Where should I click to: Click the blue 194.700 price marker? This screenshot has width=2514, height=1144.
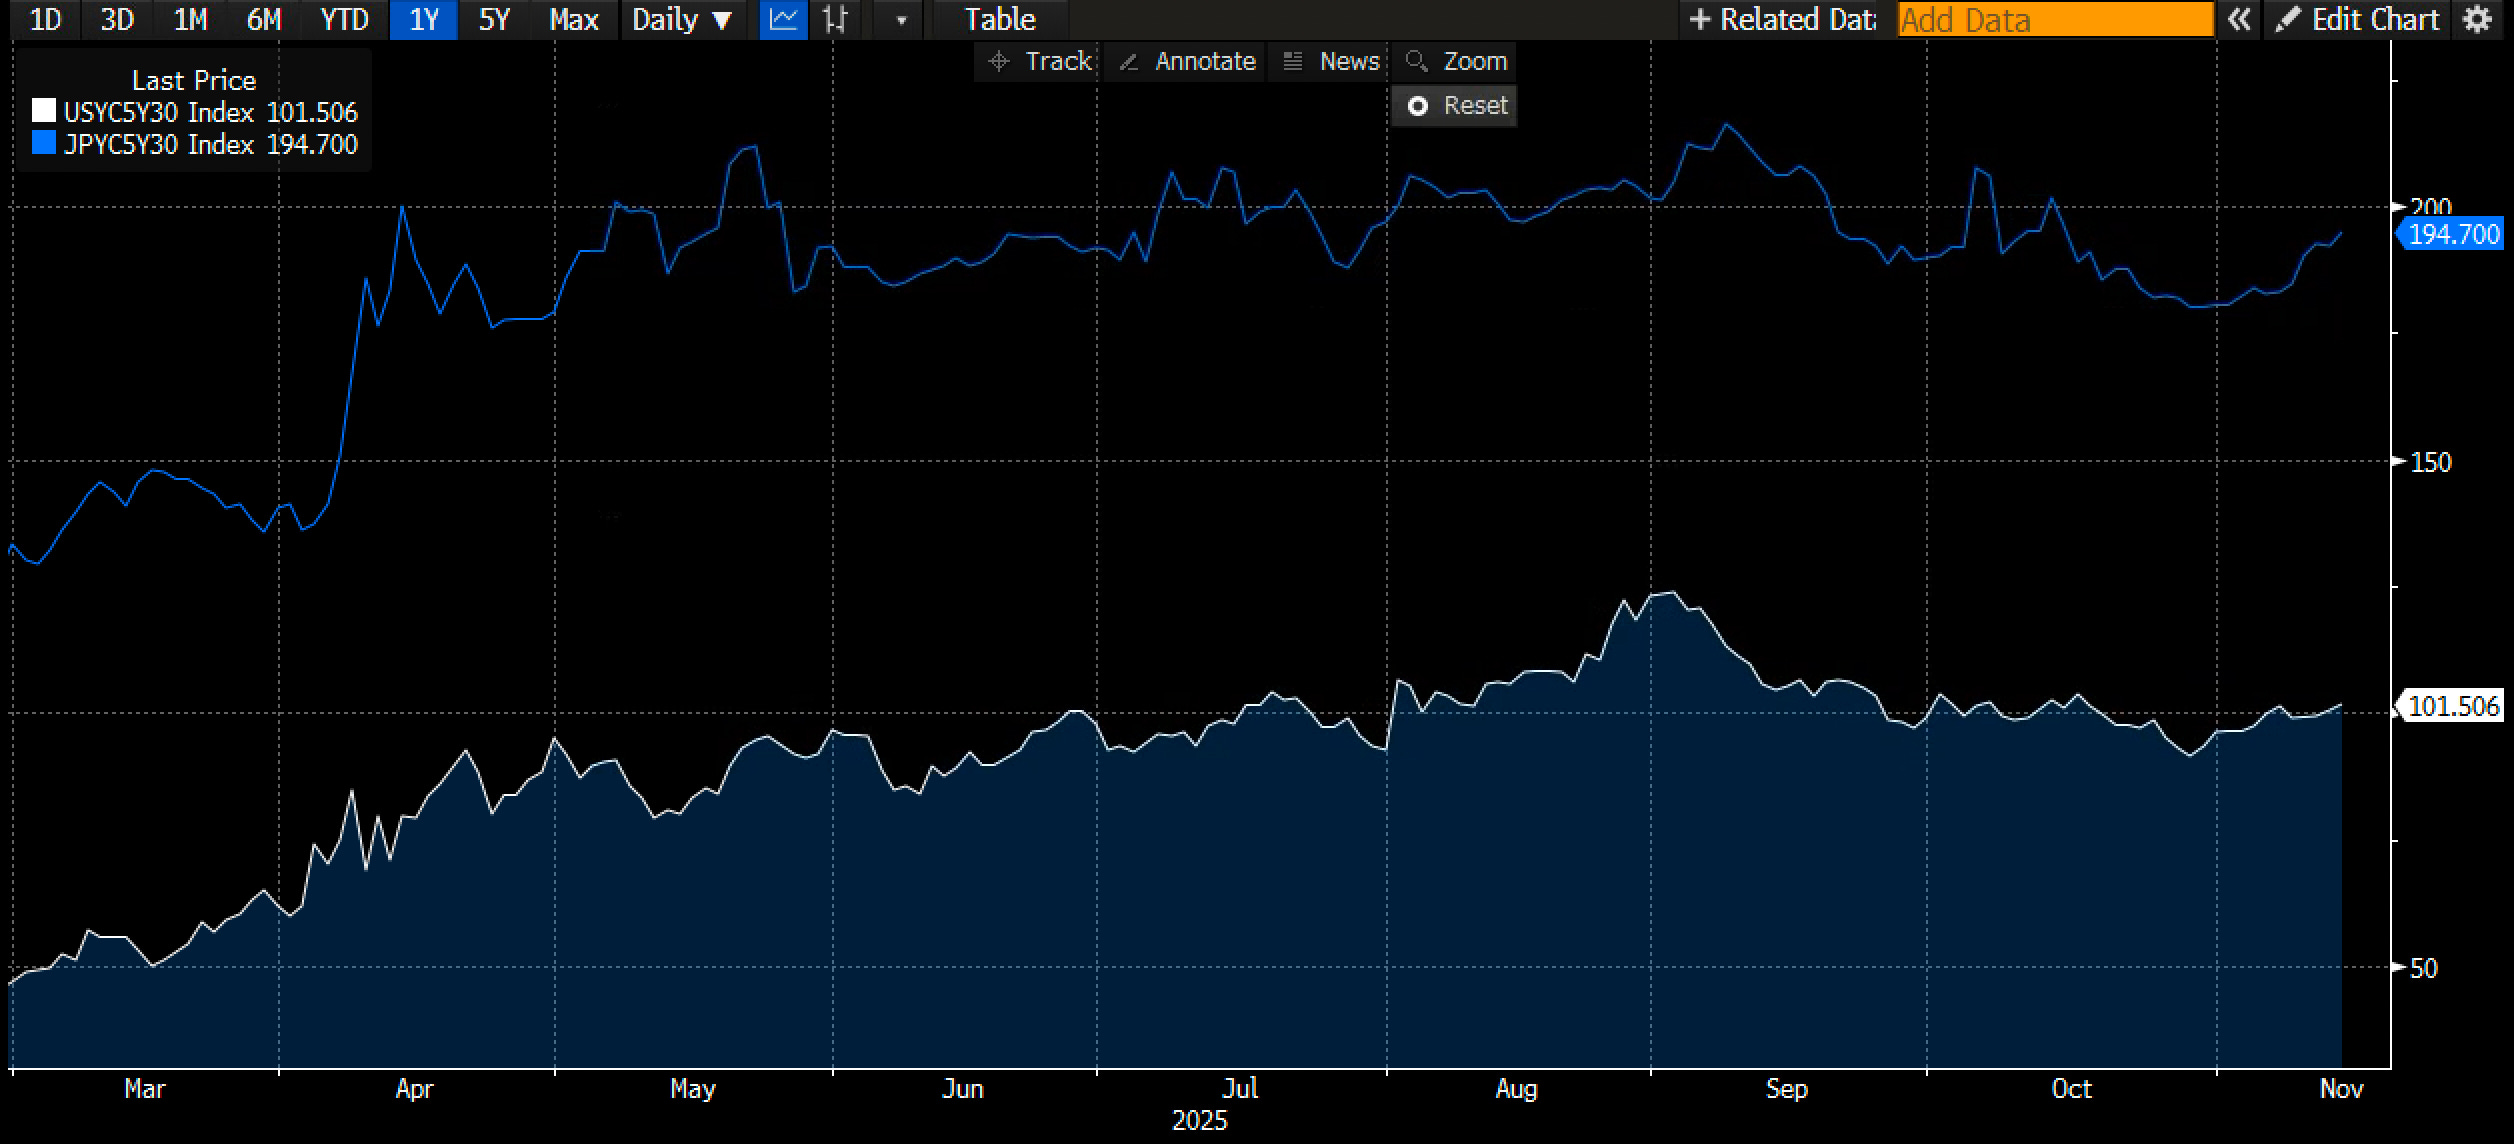[2452, 235]
